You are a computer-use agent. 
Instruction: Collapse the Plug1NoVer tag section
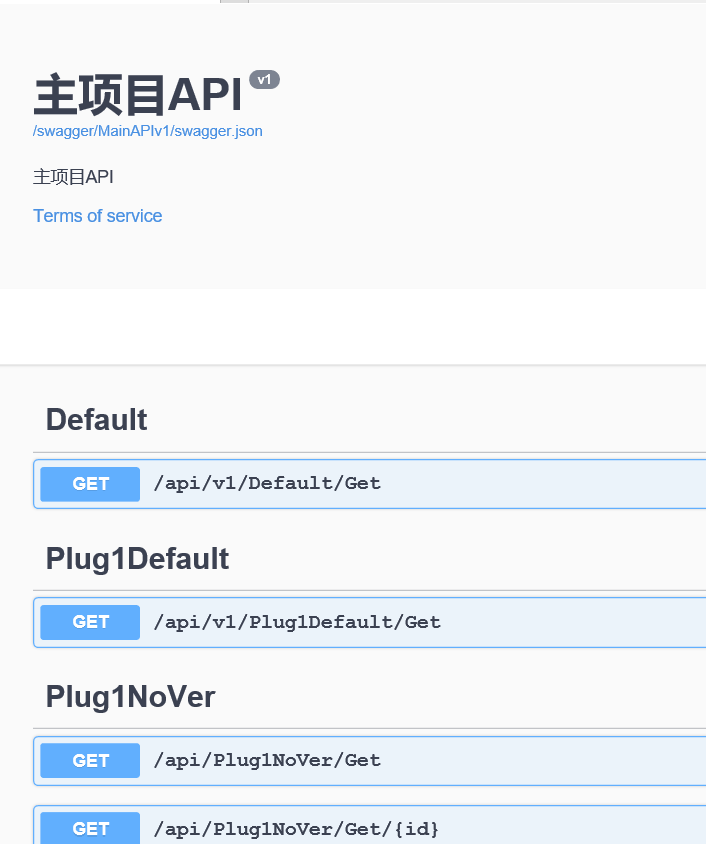[130, 696]
